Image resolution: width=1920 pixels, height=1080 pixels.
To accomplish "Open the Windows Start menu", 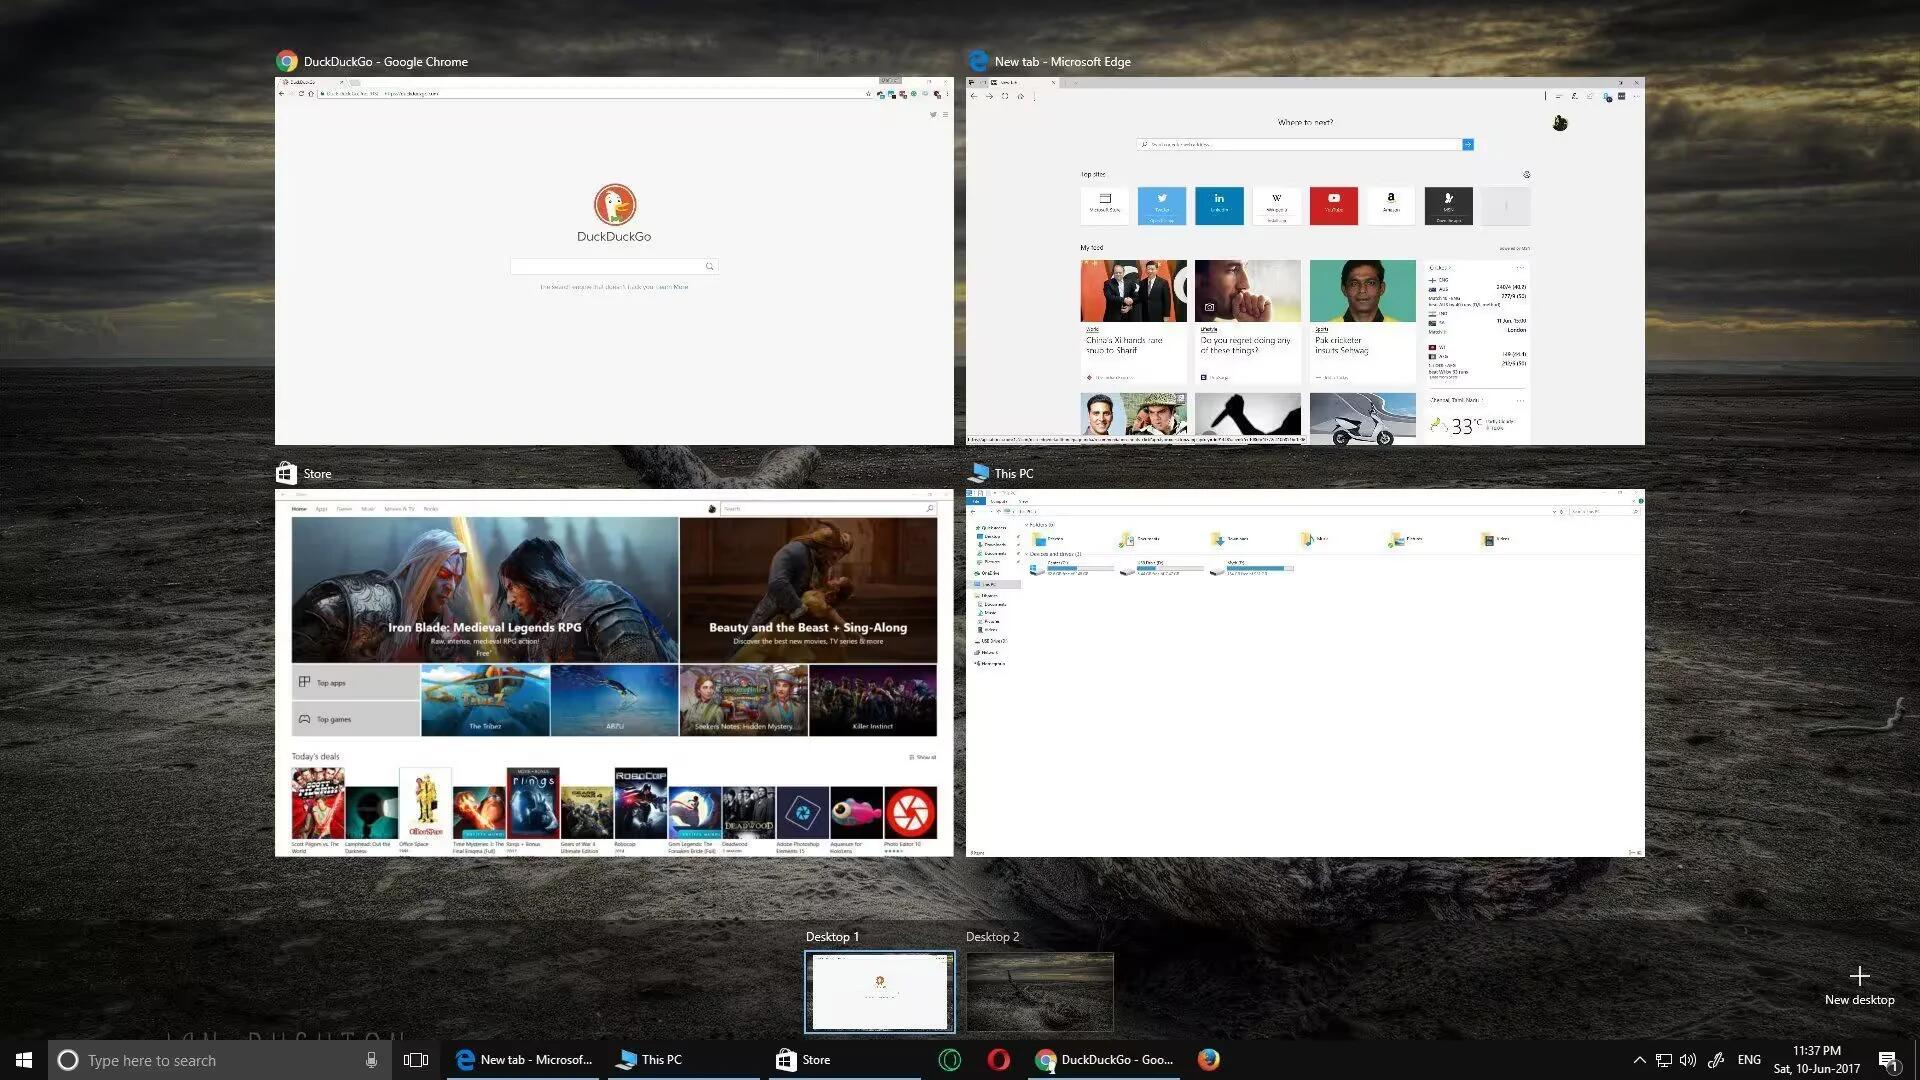I will (24, 1060).
